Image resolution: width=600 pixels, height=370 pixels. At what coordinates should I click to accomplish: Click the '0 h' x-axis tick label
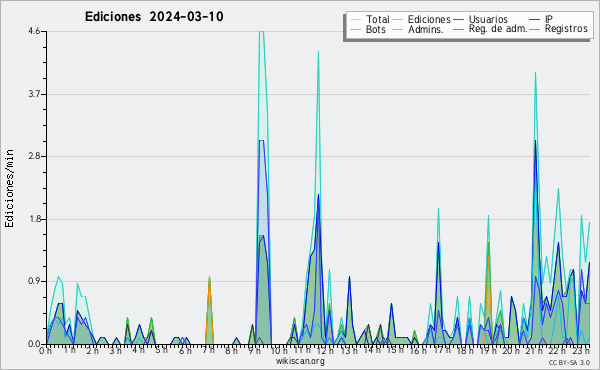coord(46,350)
